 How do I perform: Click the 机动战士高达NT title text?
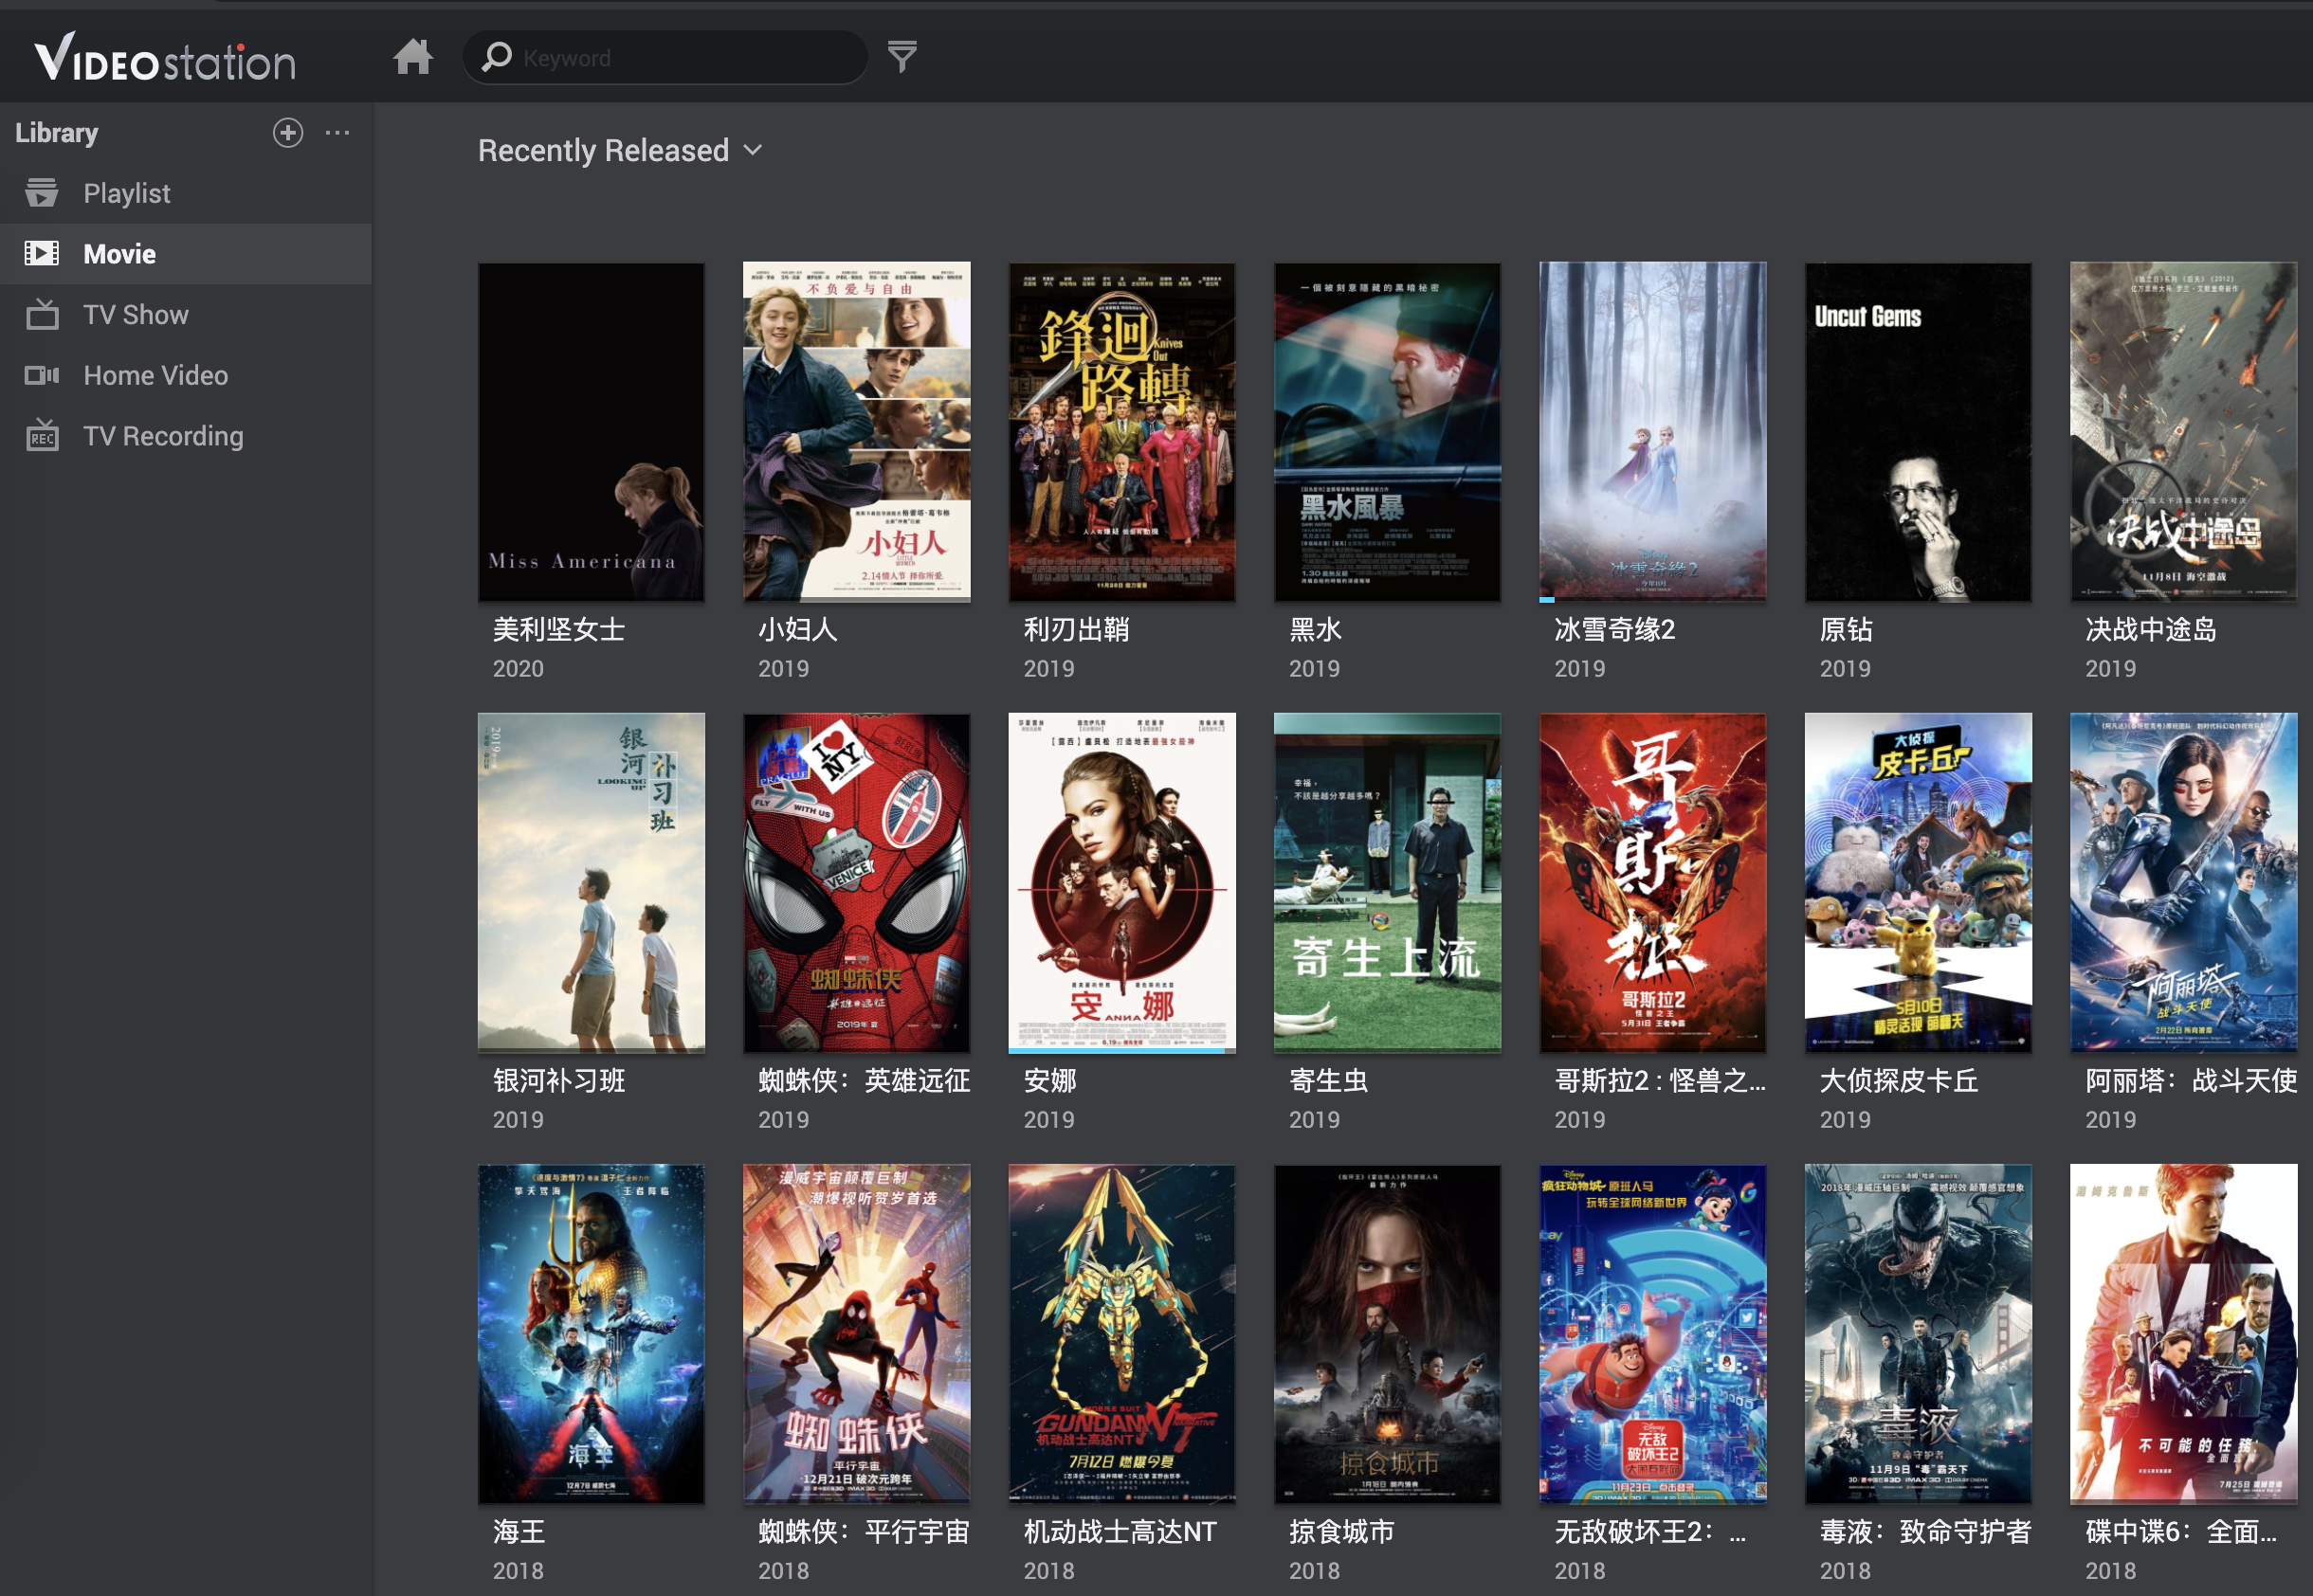tap(1120, 1531)
